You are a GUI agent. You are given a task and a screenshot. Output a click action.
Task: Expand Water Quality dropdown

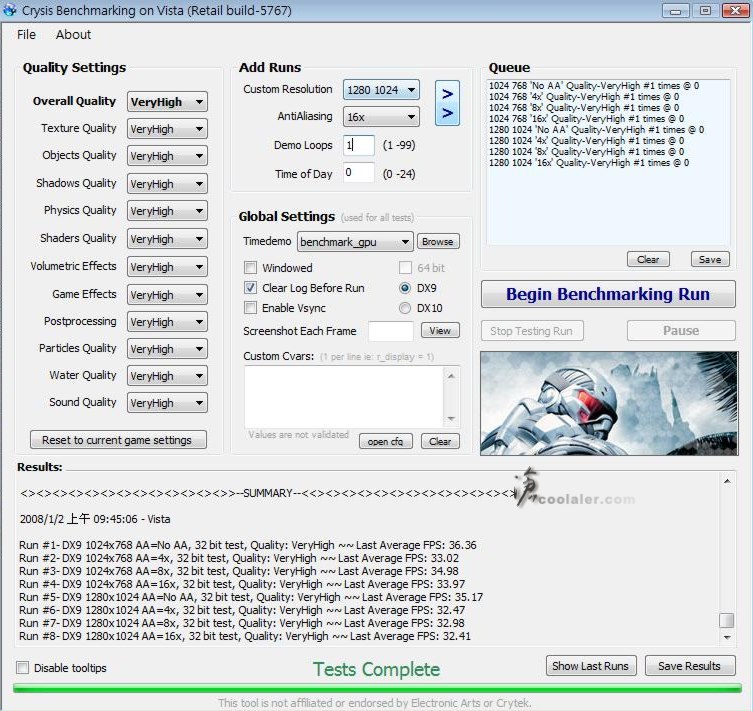(167, 376)
